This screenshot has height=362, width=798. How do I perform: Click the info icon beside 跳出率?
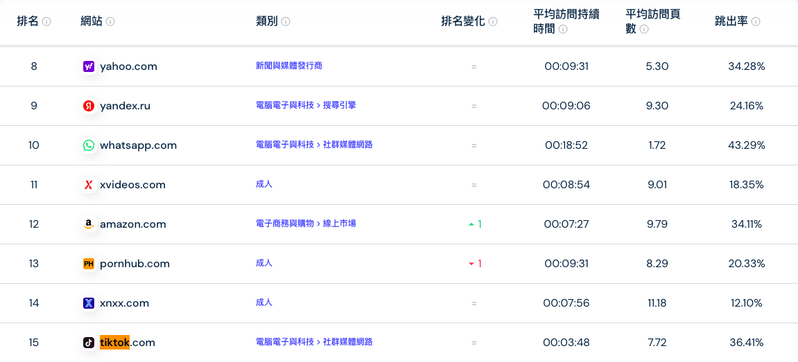756,21
